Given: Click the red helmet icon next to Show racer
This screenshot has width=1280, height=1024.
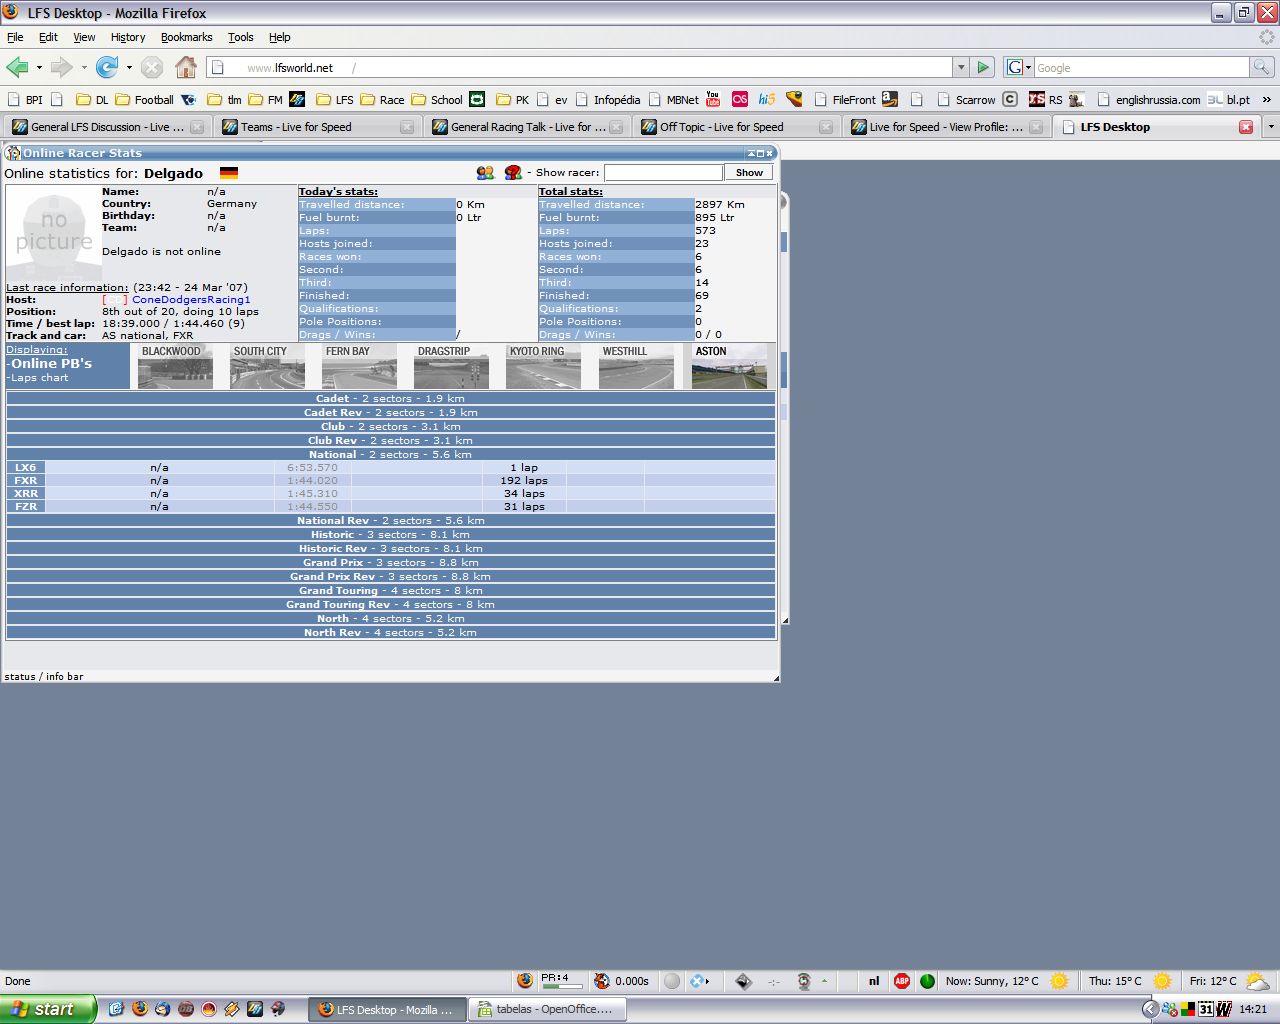Looking at the screenshot, I should coord(513,173).
